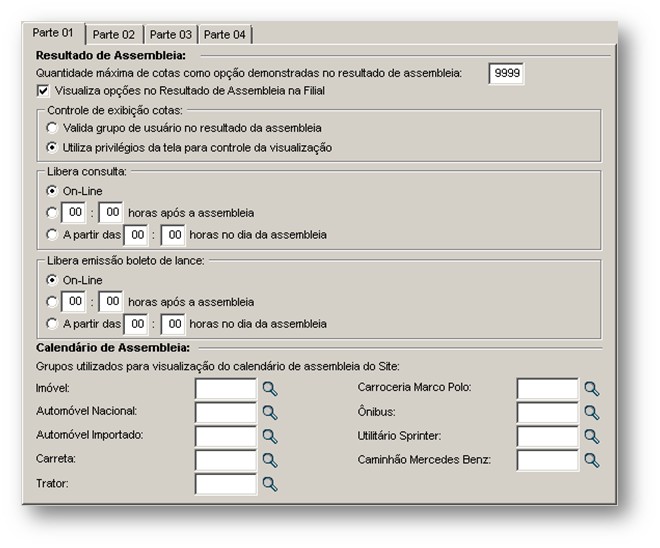
Task: Select Utiliza privilégios da tela radio option
Action: [x=52, y=147]
